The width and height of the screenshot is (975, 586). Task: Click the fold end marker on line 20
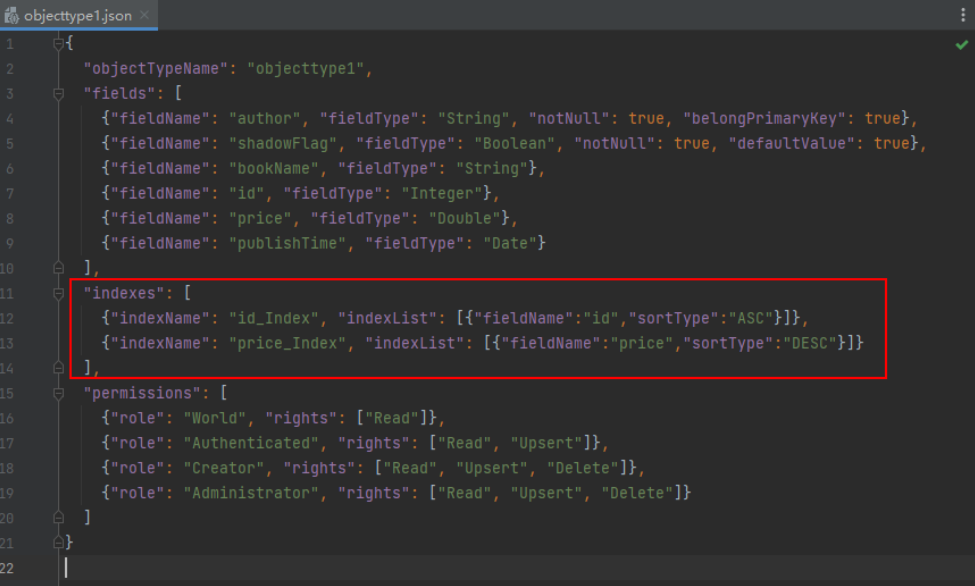point(58,518)
